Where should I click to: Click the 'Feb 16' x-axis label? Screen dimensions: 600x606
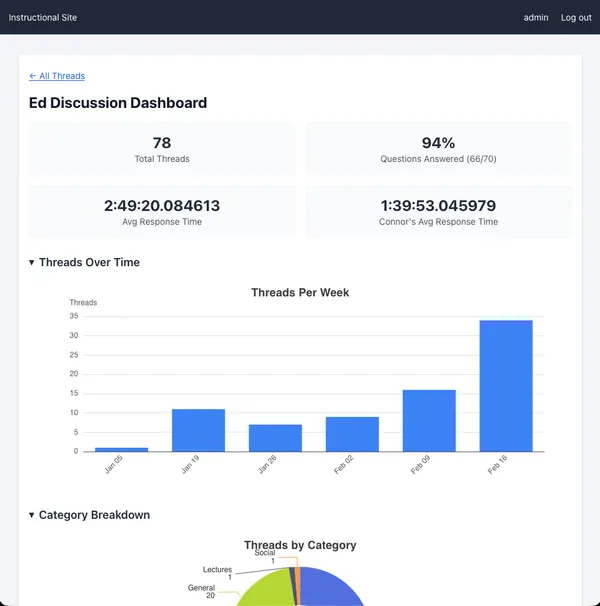(497, 465)
